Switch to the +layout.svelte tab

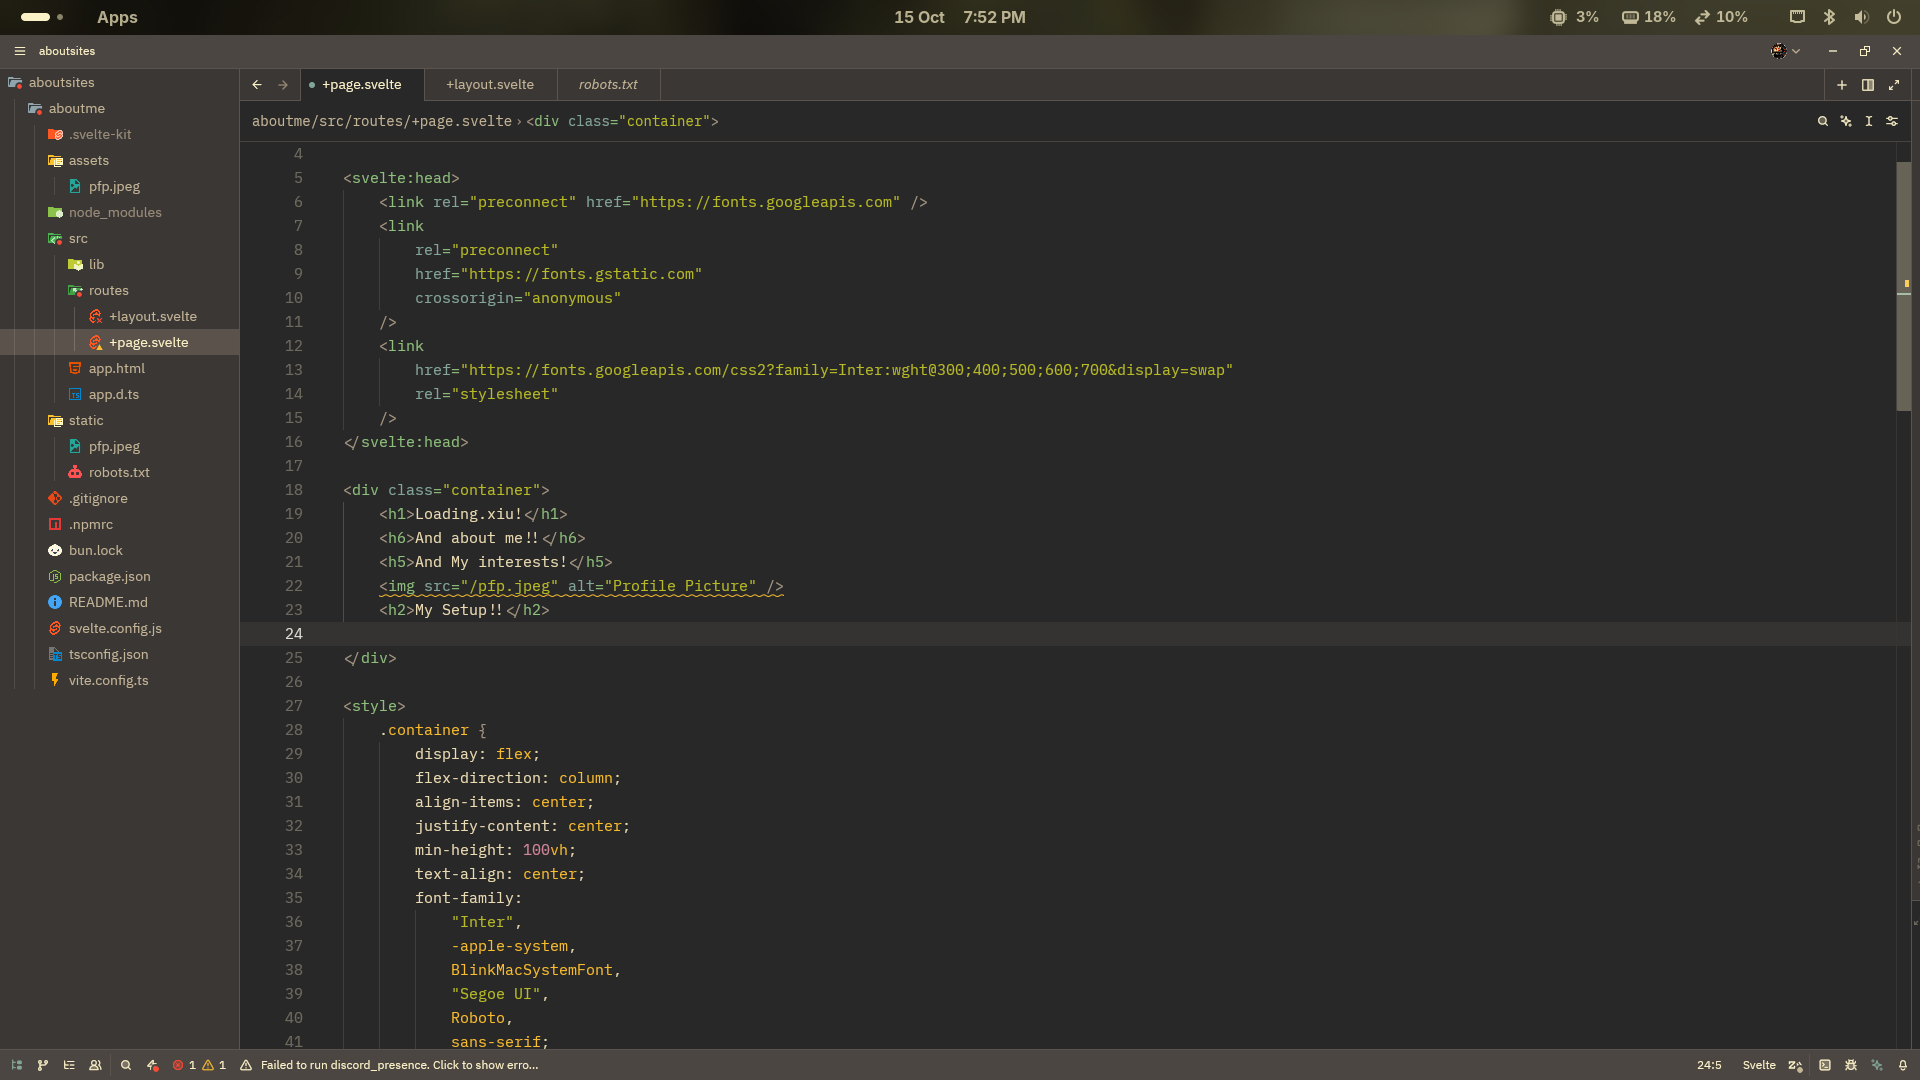[489, 84]
